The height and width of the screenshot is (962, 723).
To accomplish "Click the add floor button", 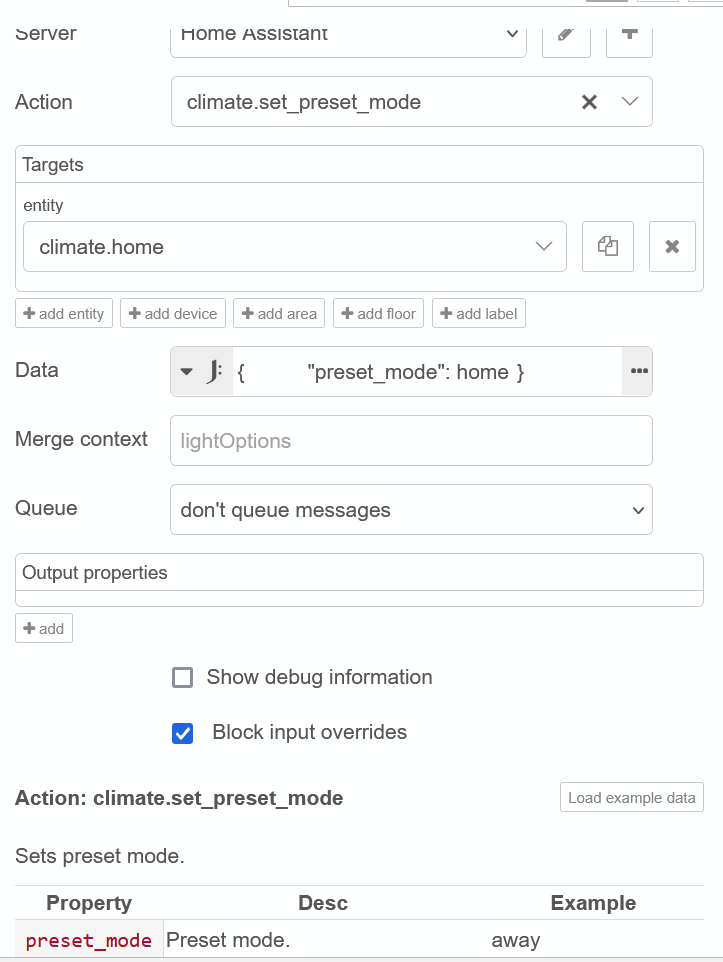I will 378,314.
